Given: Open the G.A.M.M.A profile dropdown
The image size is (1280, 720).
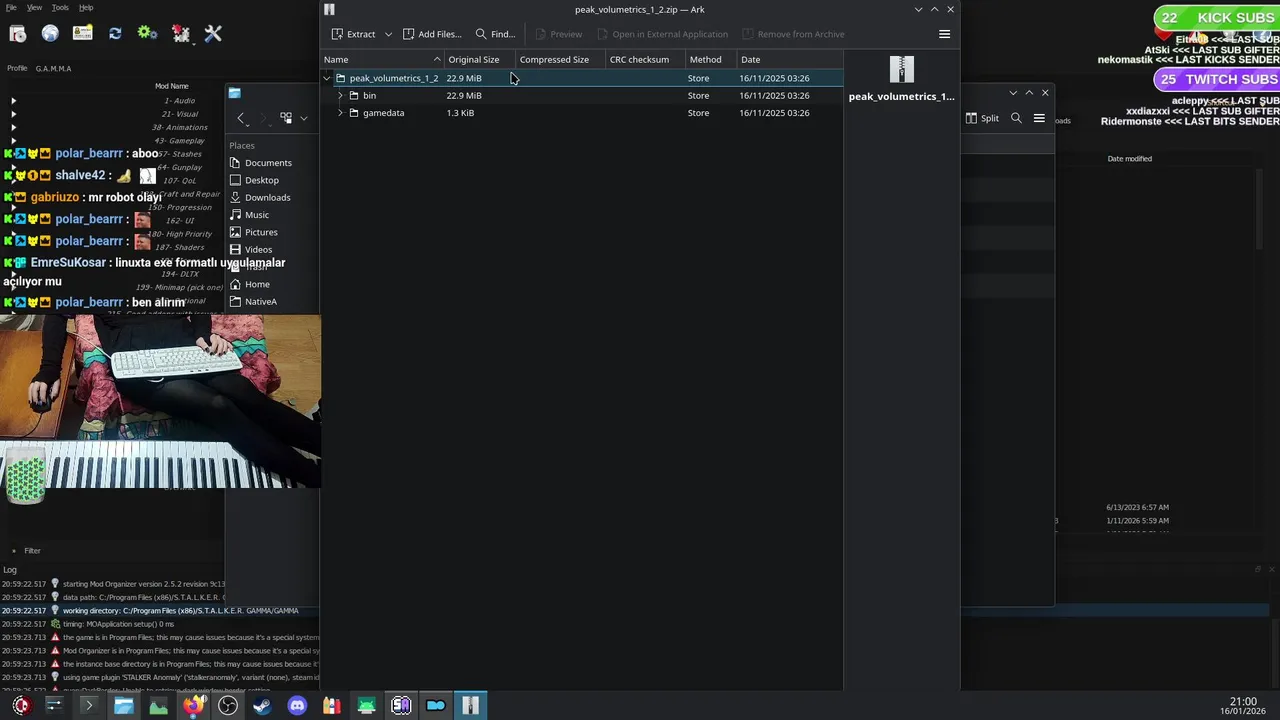Looking at the screenshot, I should click(x=53, y=69).
